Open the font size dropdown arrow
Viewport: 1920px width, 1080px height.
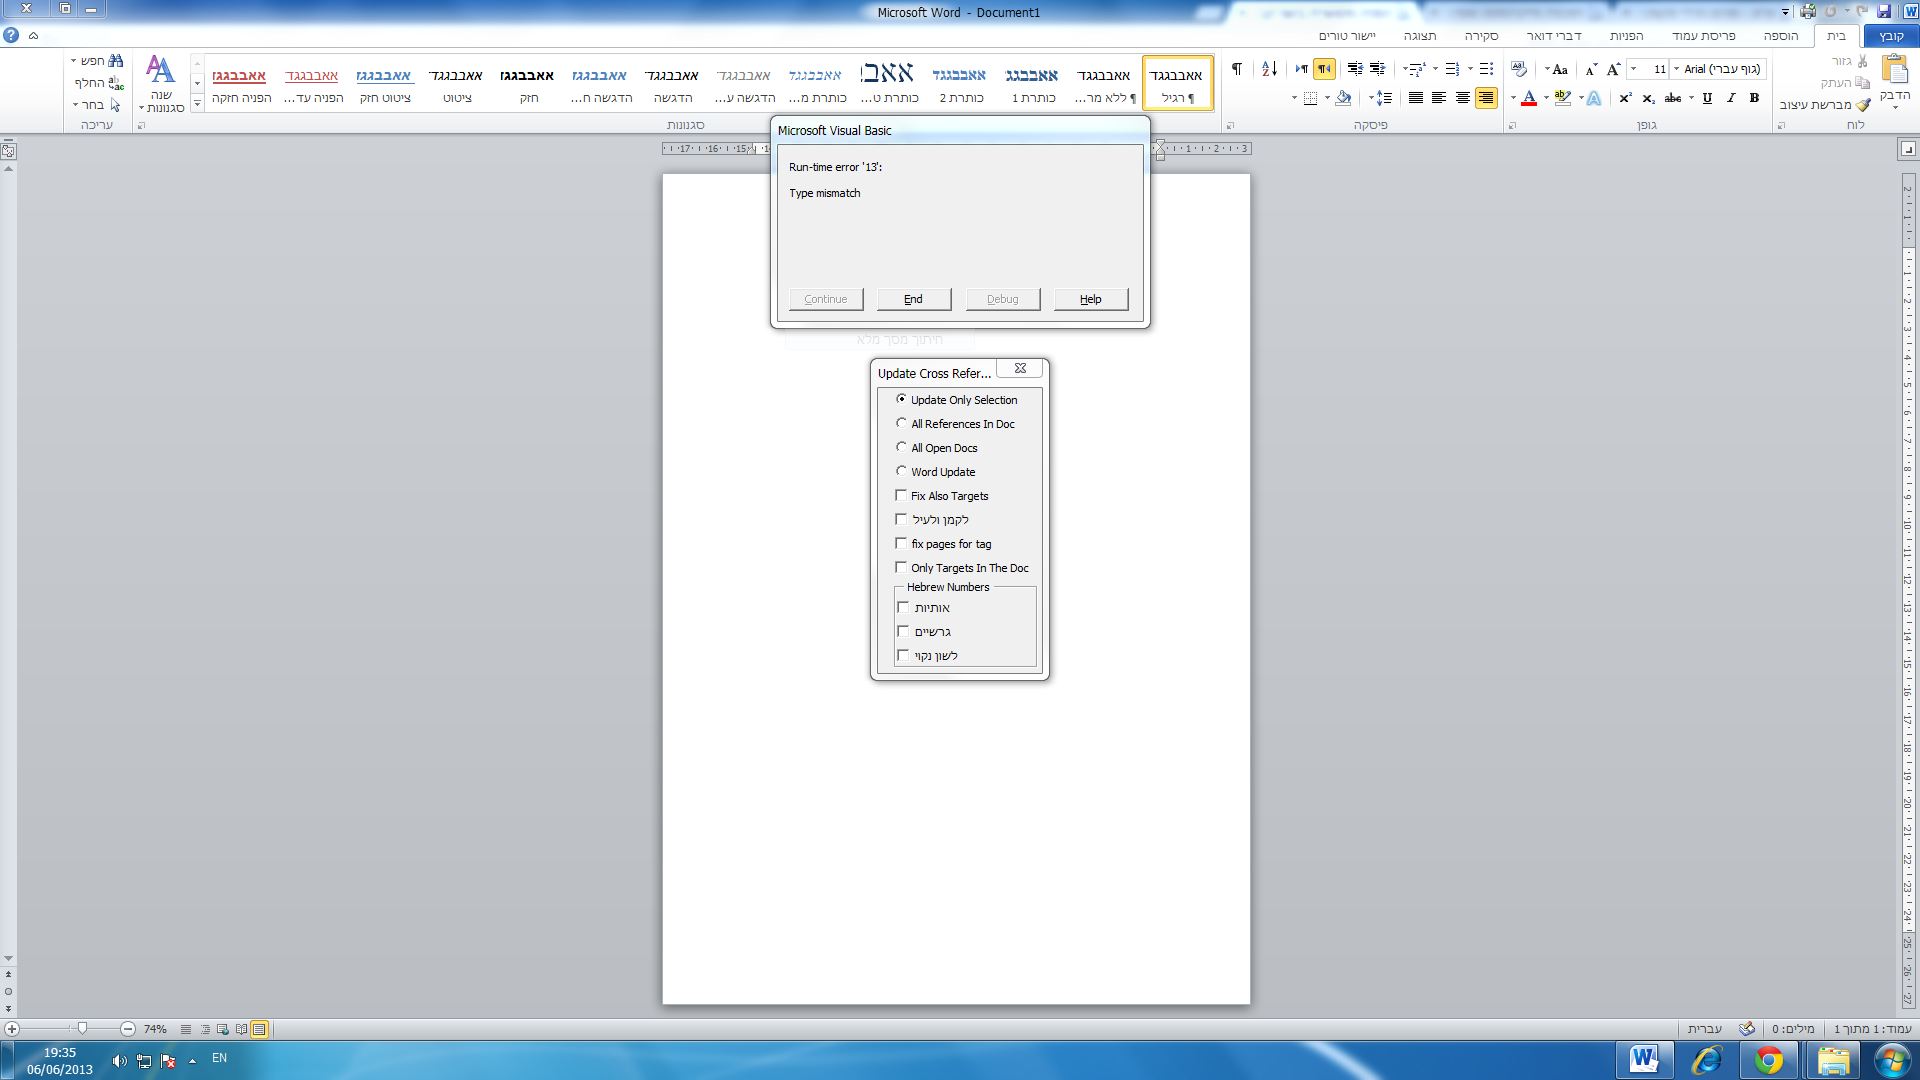pyautogui.click(x=1634, y=69)
